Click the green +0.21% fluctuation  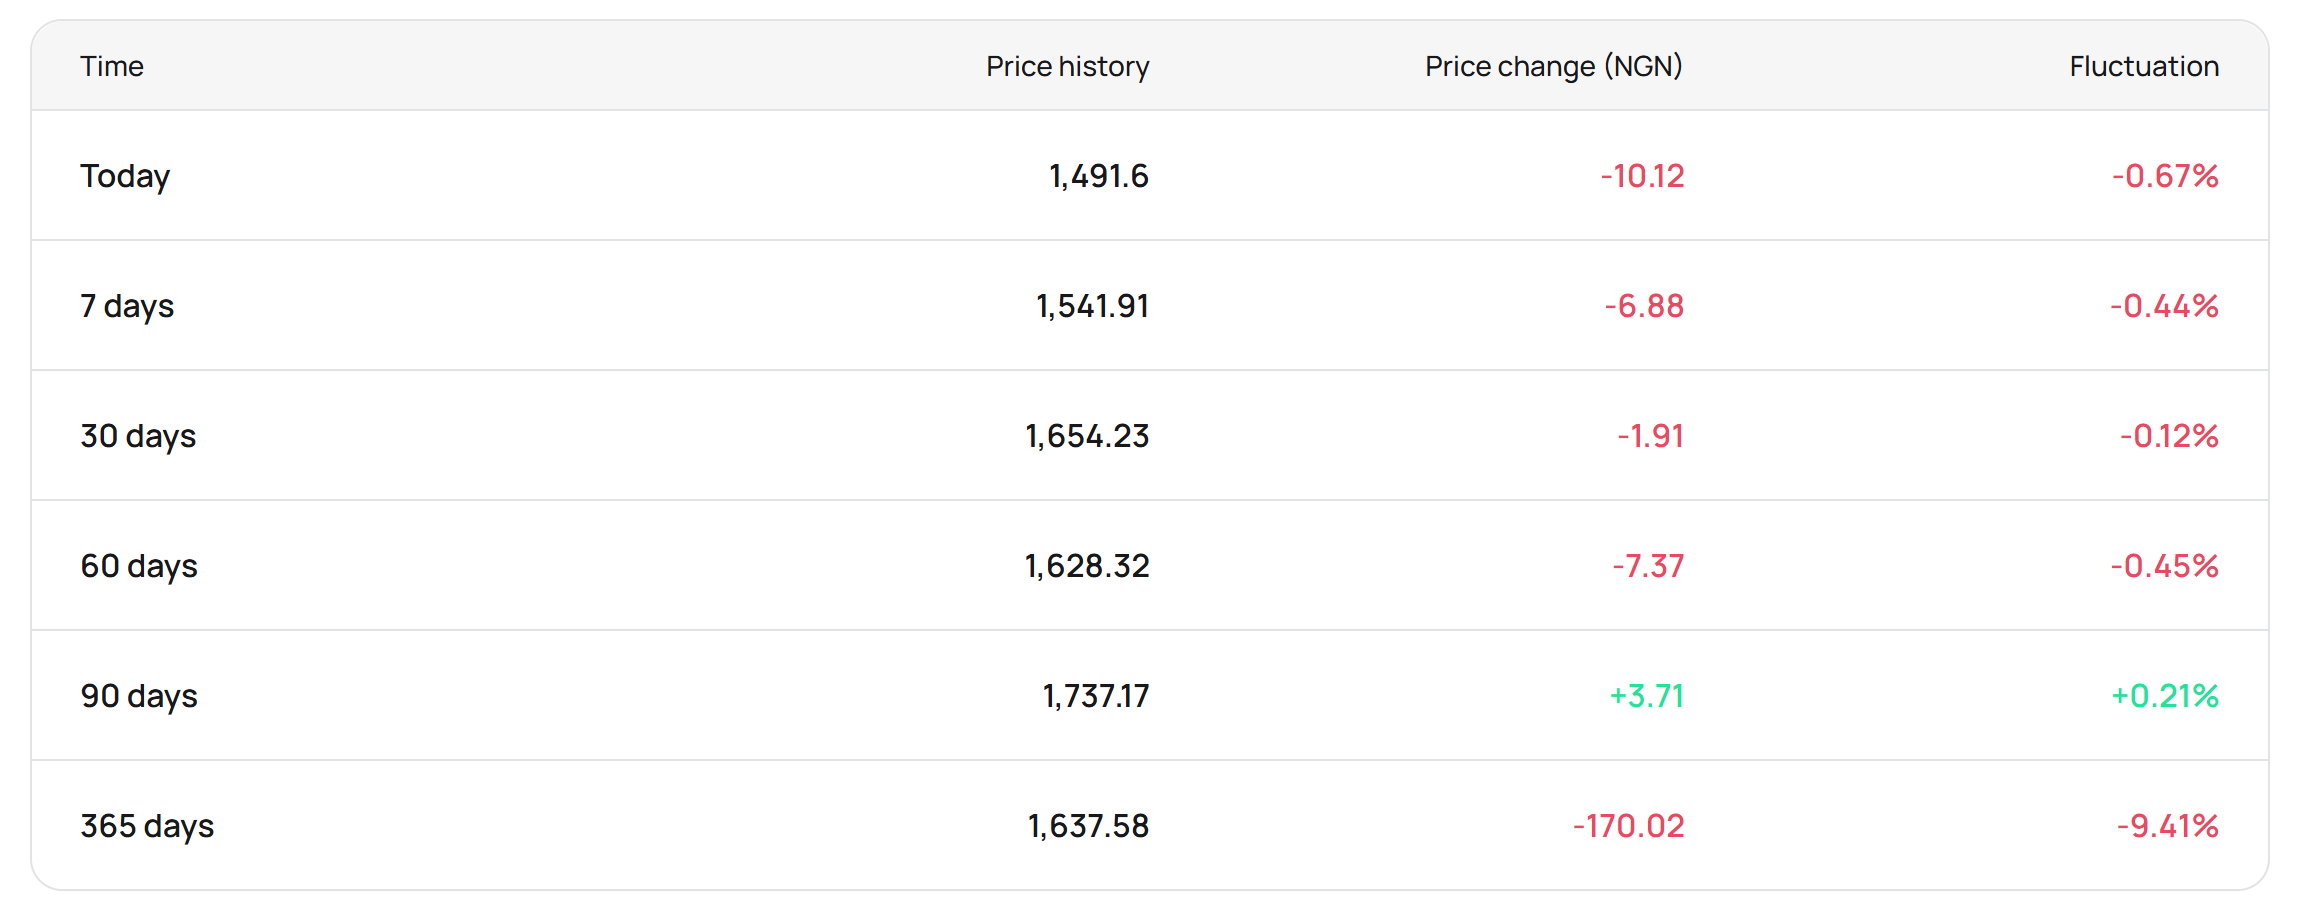[2165, 696]
